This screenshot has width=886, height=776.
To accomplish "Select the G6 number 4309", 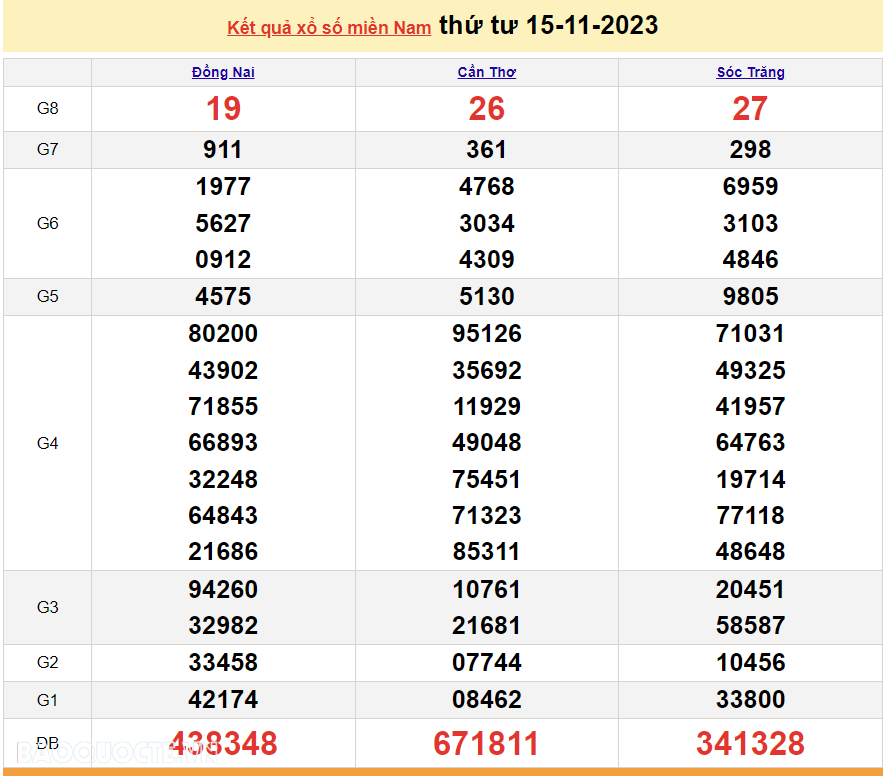I will tap(487, 259).
